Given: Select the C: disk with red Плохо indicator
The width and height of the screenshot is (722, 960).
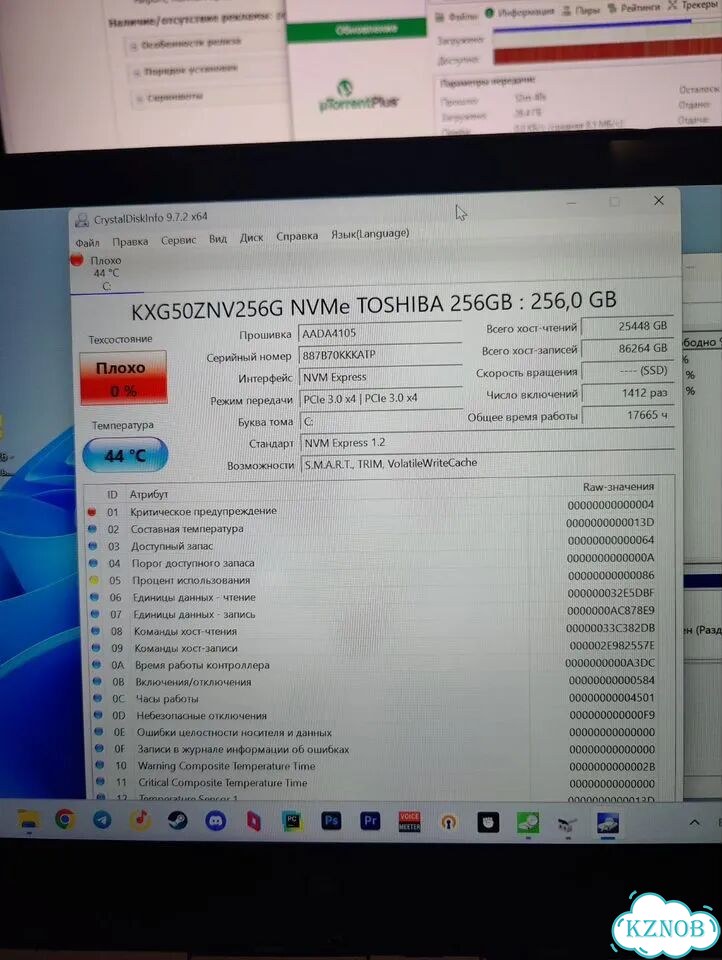Looking at the screenshot, I should [x=98, y=273].
